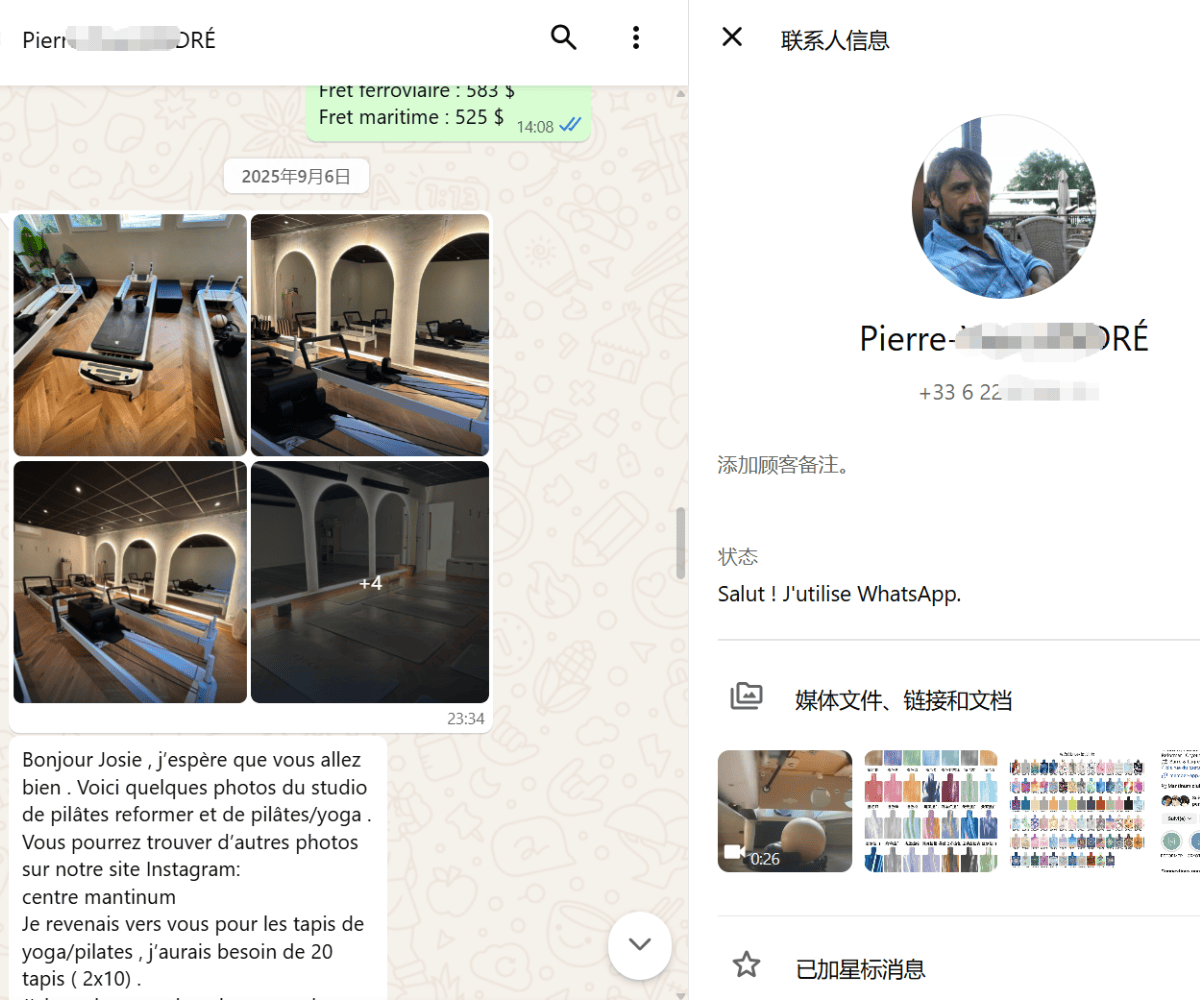The height and width of the screenshot is (1000, 1200).
Task: Open the third media thumbnail grid image
Action: point(1076,810)
